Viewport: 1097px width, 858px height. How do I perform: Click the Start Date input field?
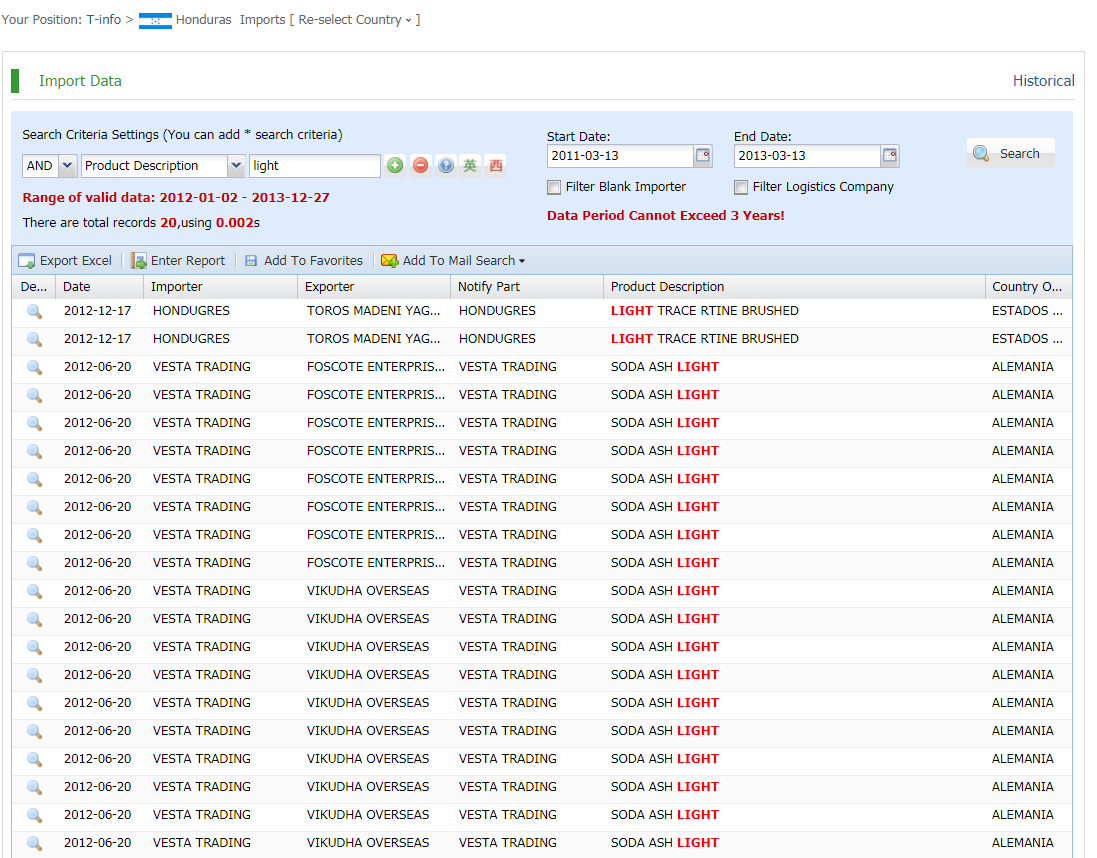coord(620,155)
